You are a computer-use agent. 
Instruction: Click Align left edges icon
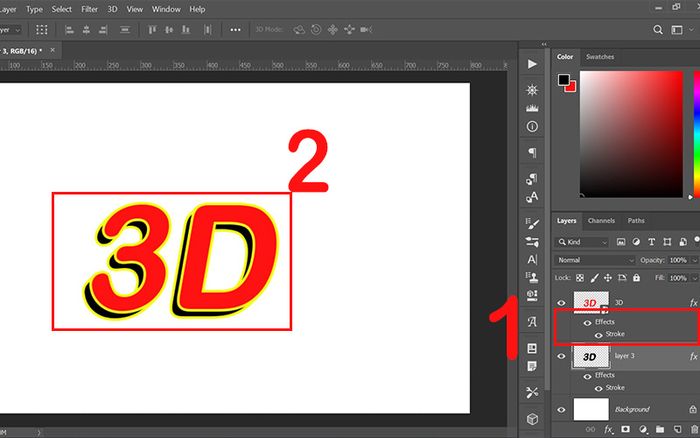click(69, 29)
